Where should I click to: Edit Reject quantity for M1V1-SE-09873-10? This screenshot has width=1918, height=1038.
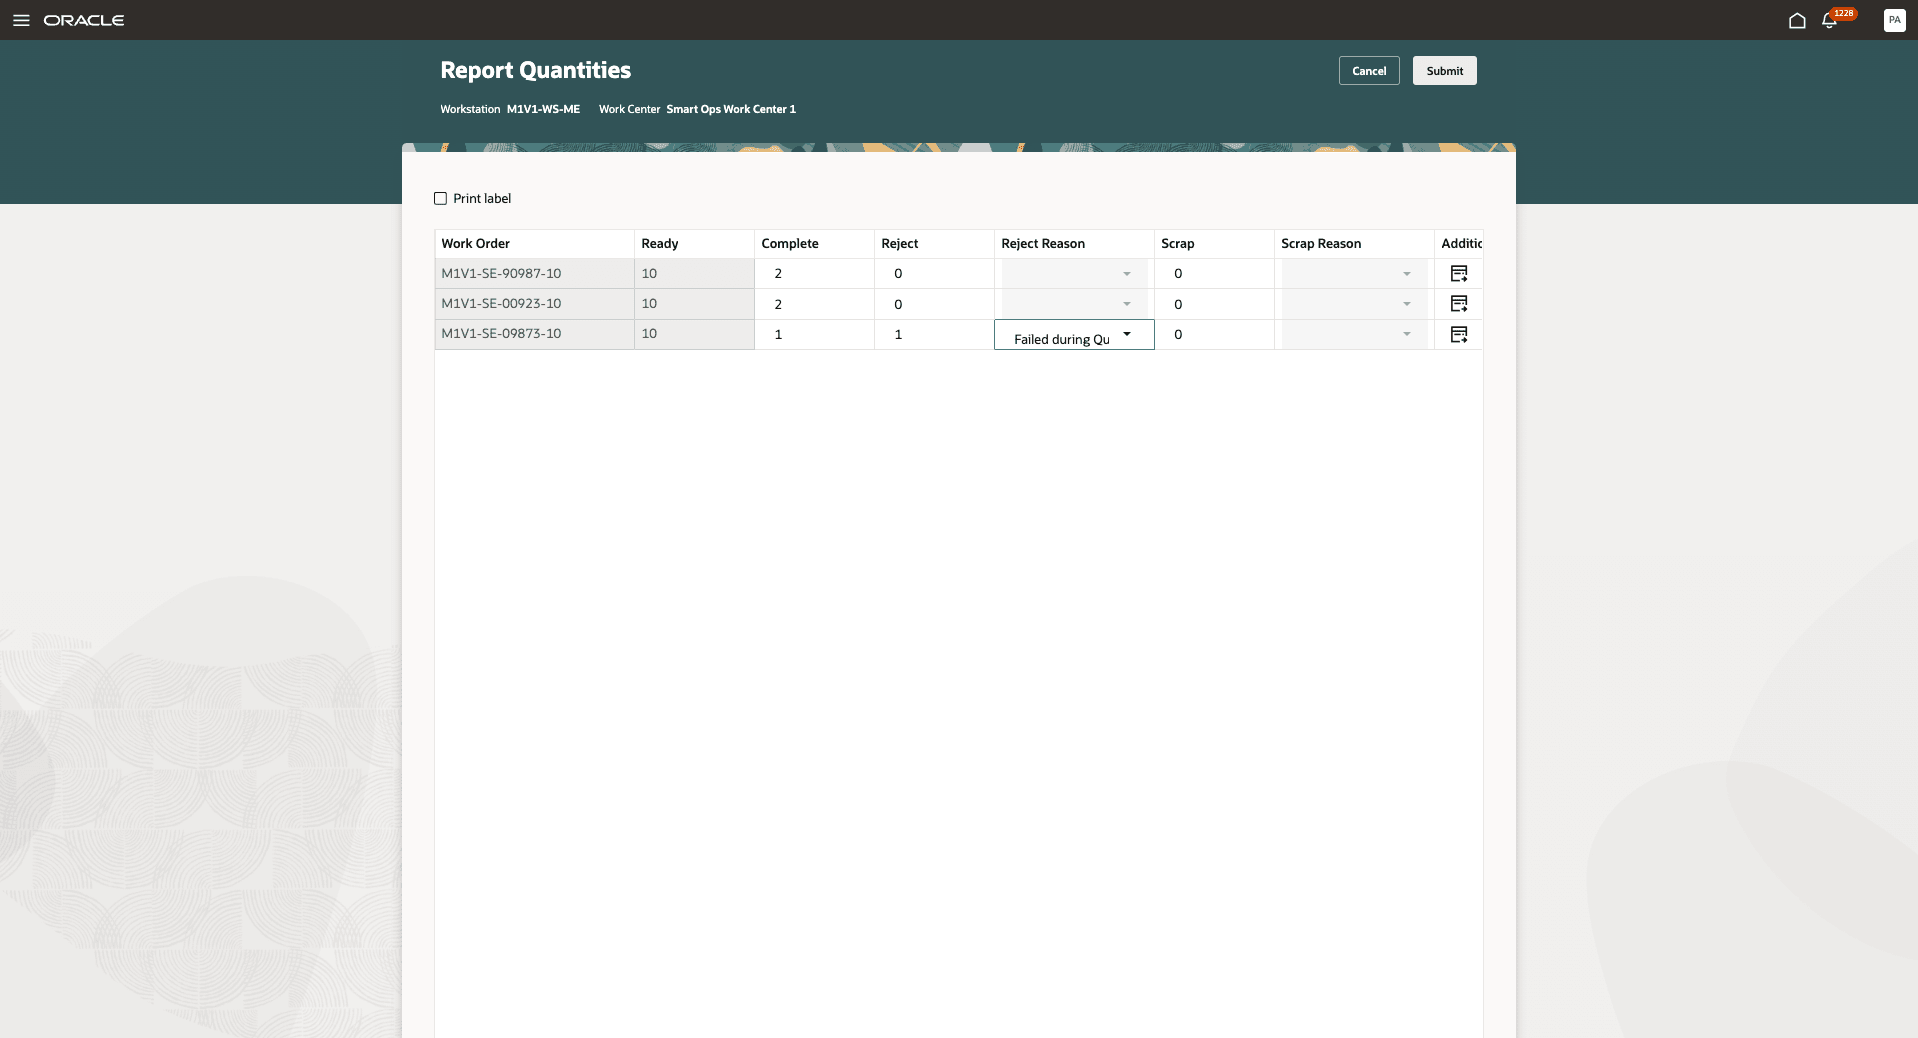pos(934,334)
